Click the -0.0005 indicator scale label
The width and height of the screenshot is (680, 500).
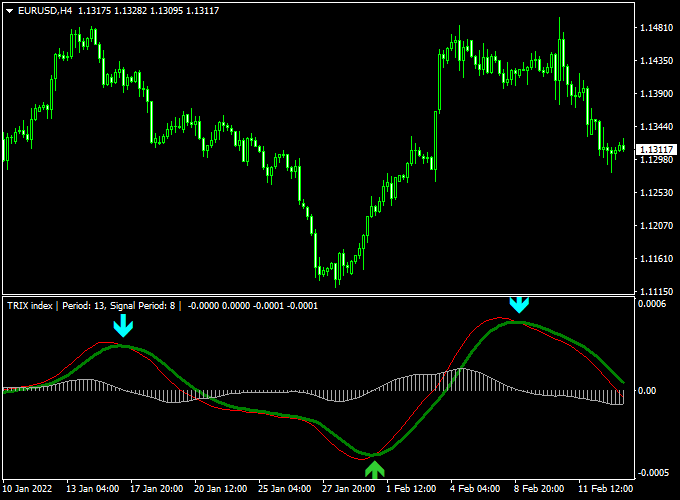click(x=653, y=472)
